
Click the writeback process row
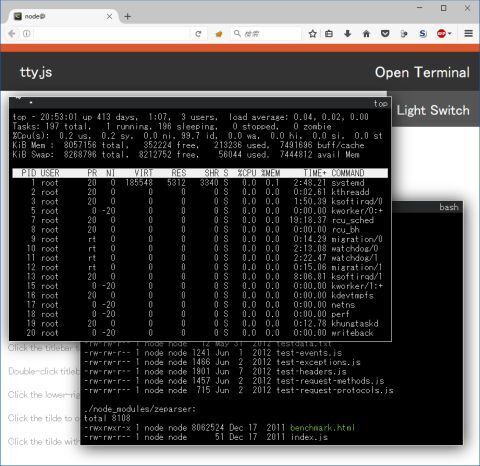point(200,333)
